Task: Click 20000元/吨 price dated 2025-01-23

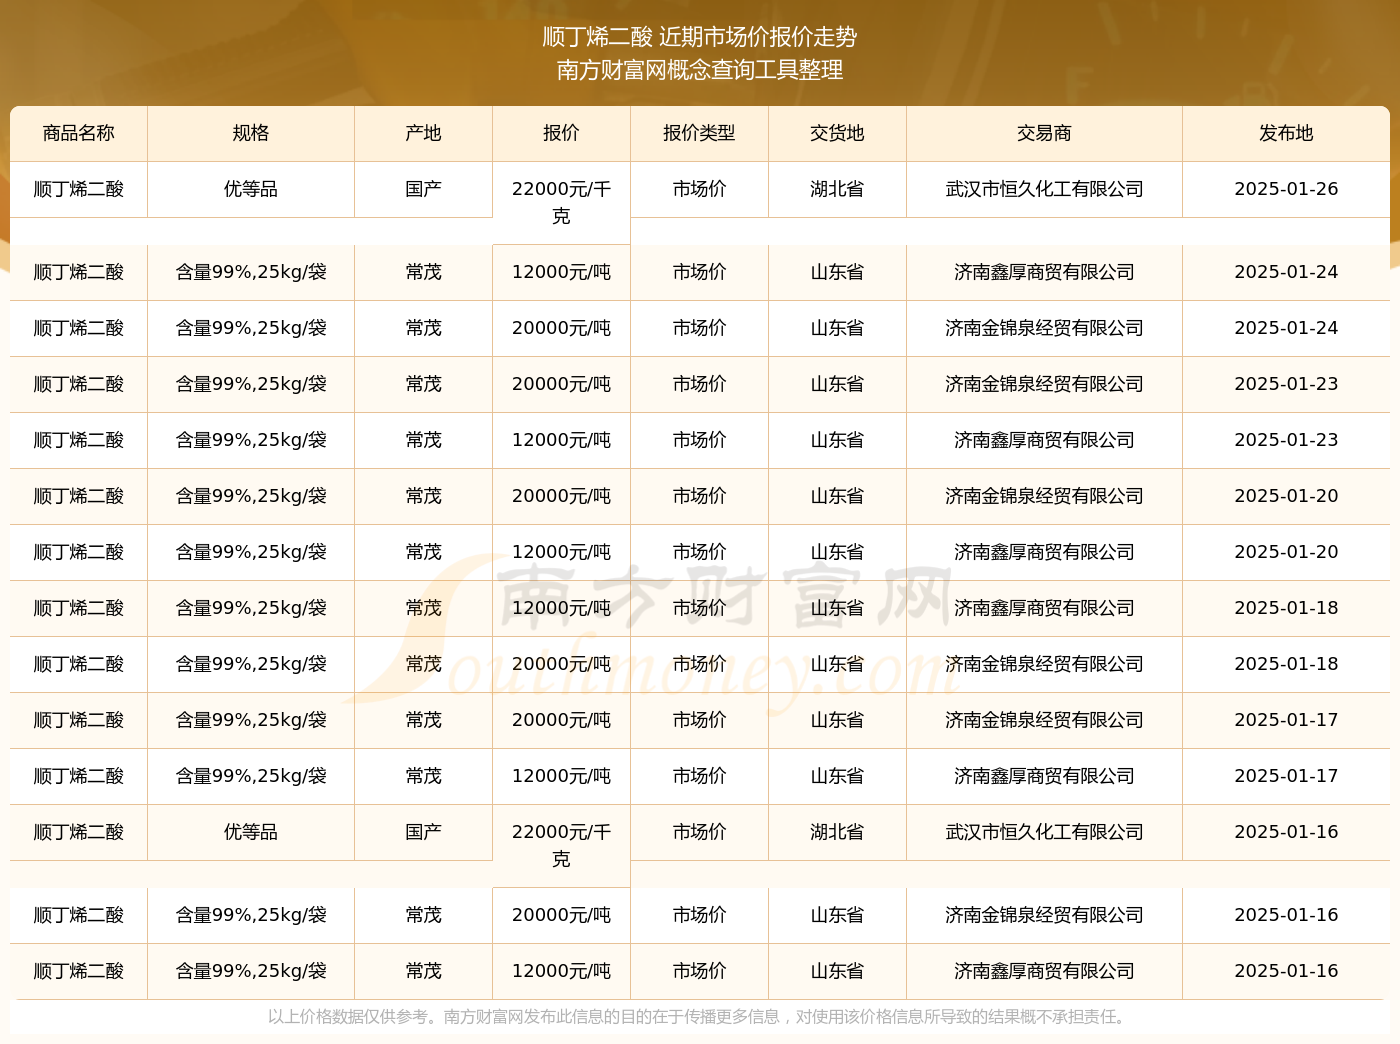Action: pyautogui.click(x=561, y=384)
